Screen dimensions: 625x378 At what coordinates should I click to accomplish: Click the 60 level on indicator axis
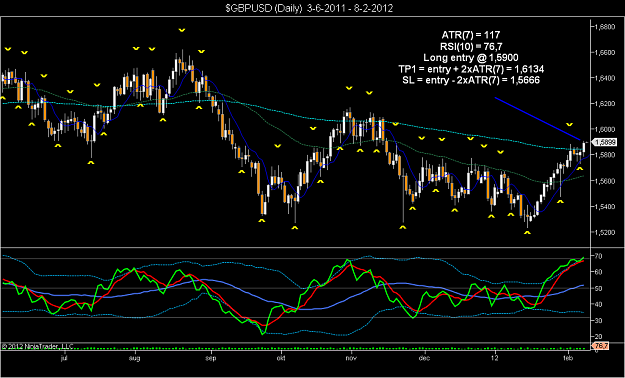point(598,272)
